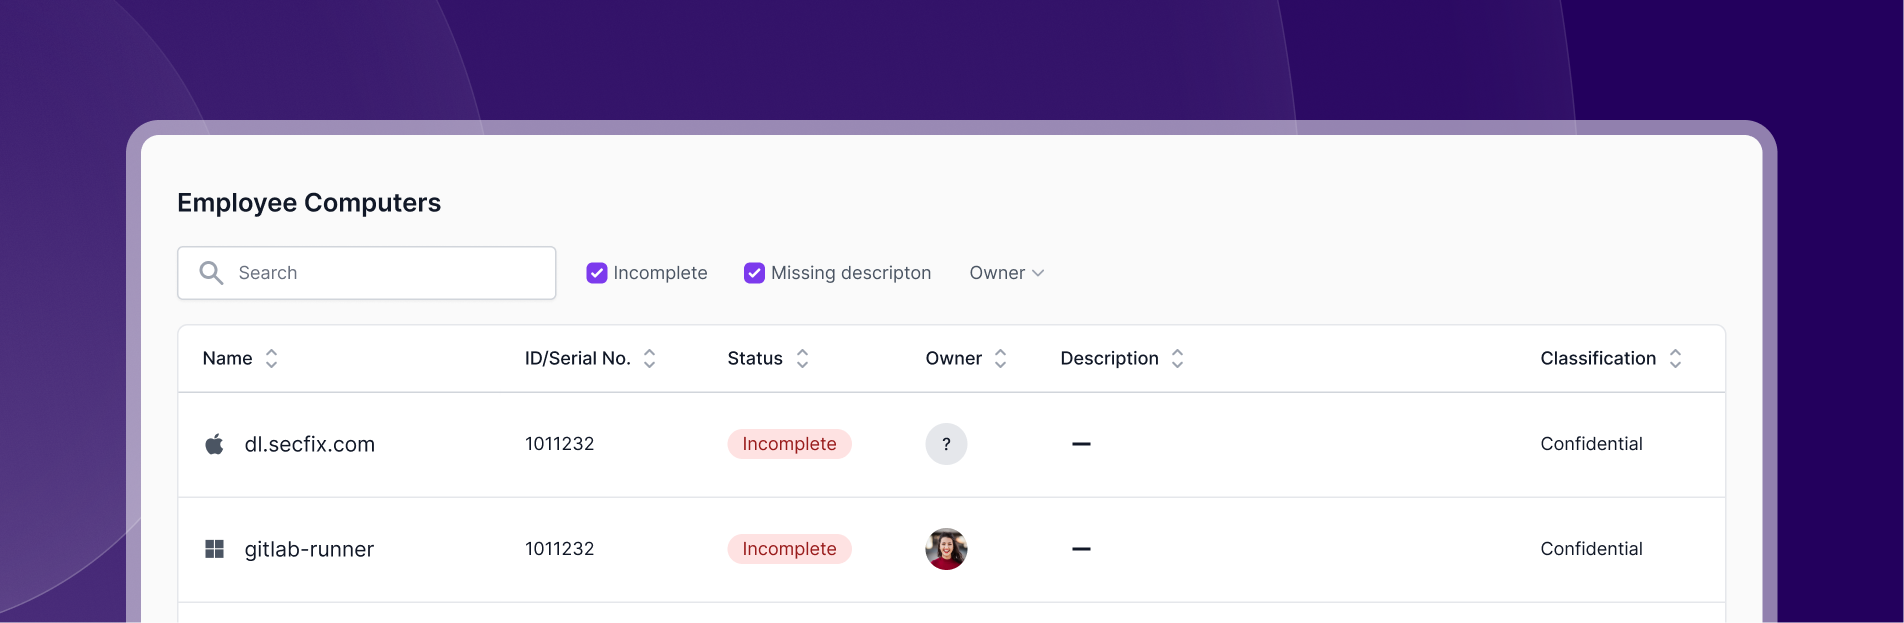Open the dl.secfix.com computer entry
The image size is (1904, 623).
(x=310, y=444)
